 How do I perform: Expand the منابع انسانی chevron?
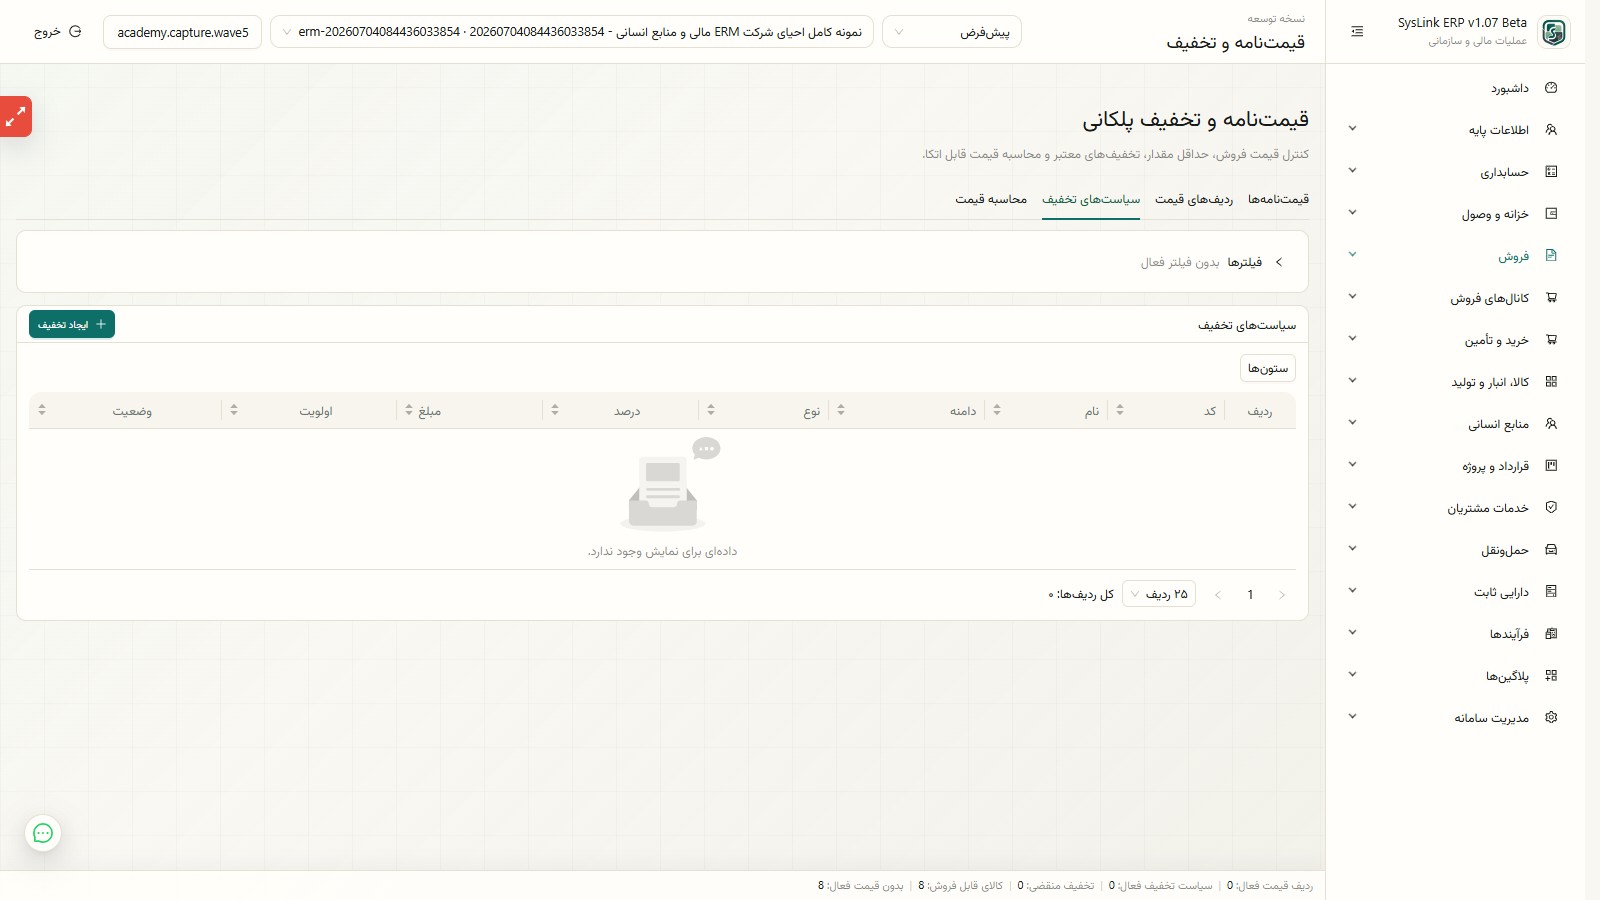(1352, 423)
